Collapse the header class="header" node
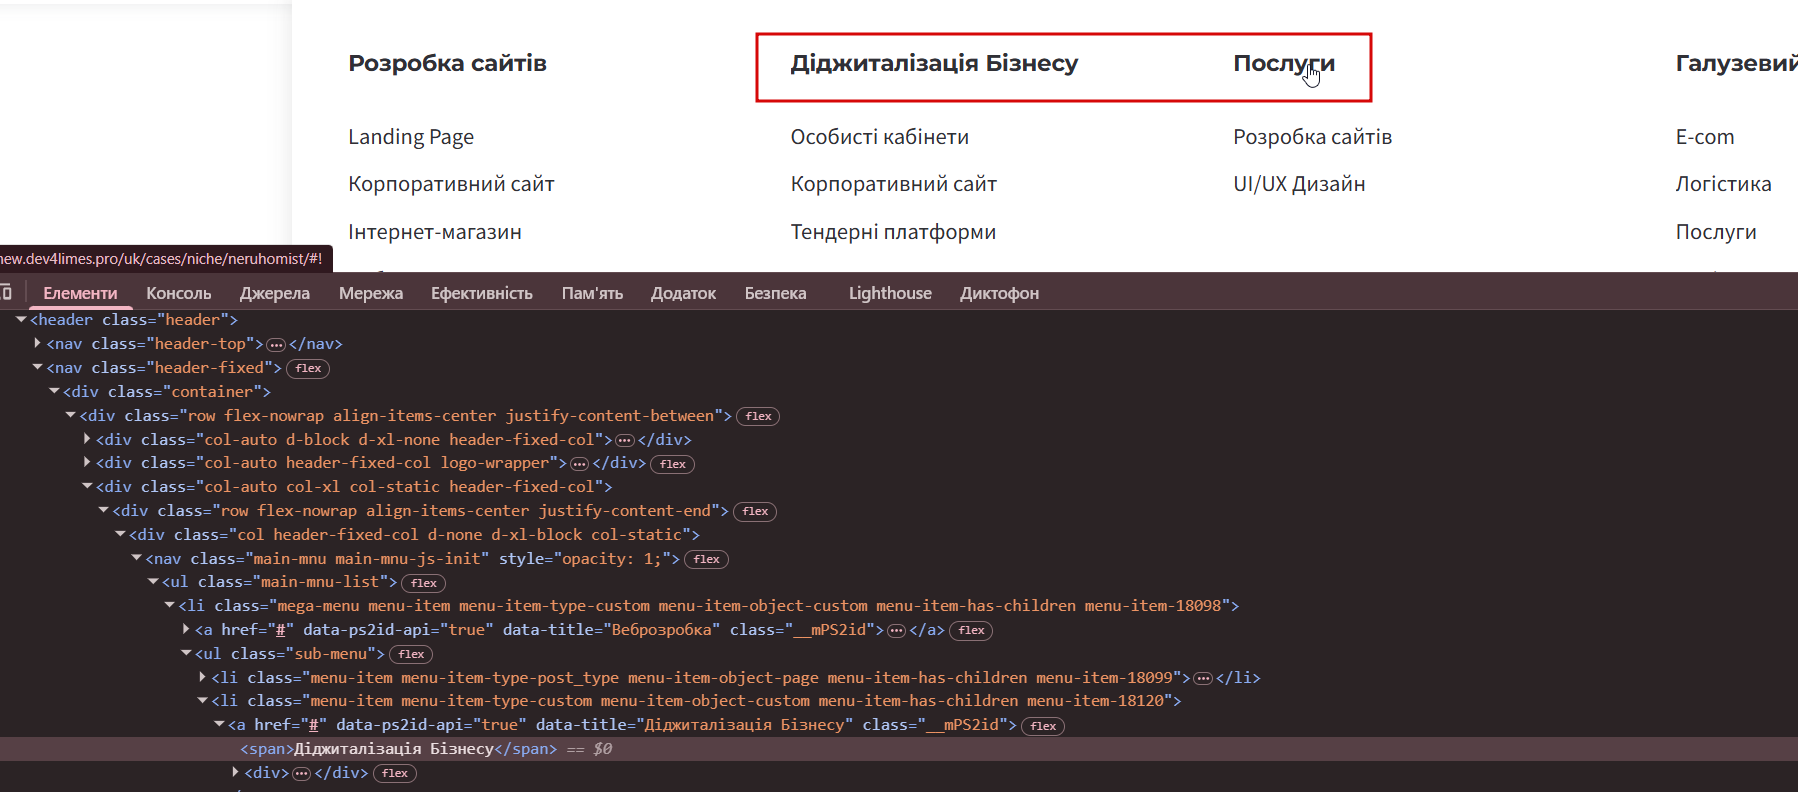The image size is (1798, 792). pyautogui.click(x=21, y=320)
